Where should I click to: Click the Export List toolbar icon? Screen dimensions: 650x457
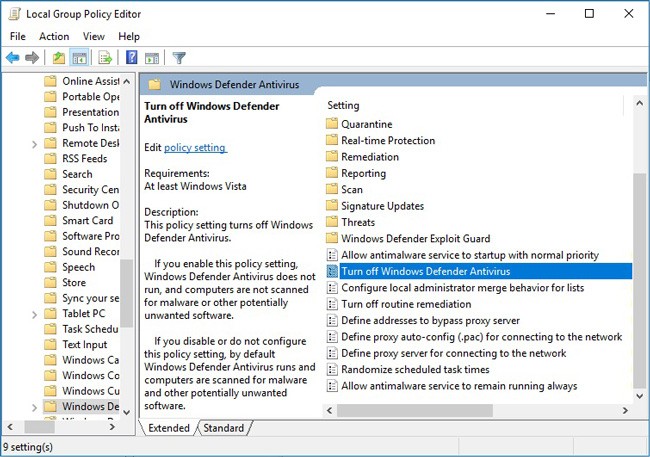coord(105,58)
